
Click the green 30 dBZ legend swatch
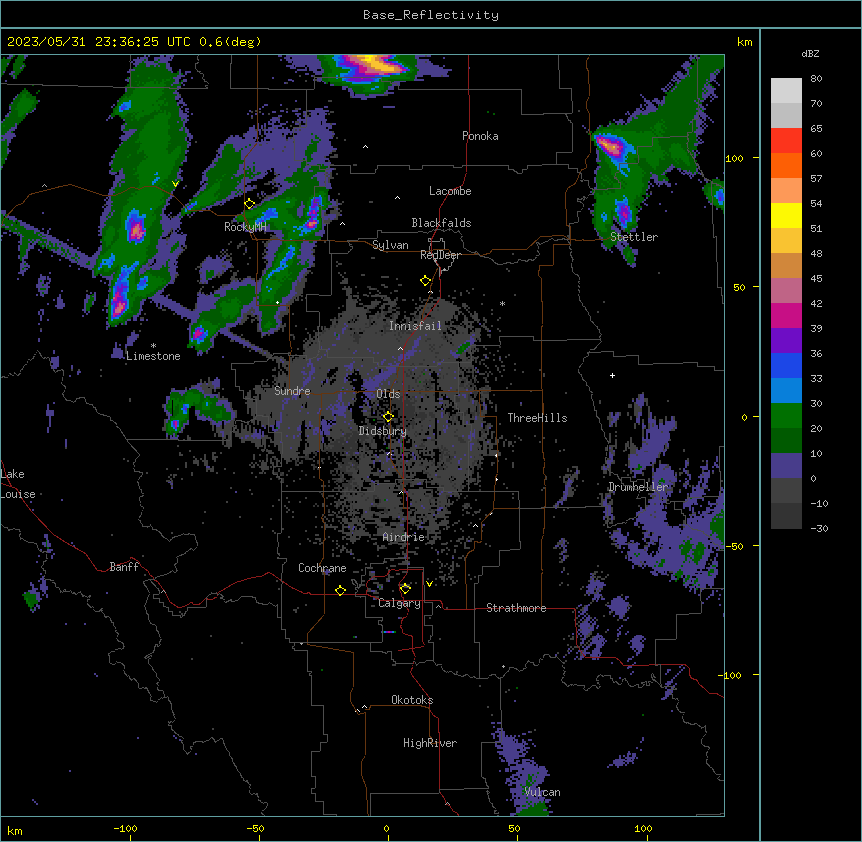pos(786,416)
